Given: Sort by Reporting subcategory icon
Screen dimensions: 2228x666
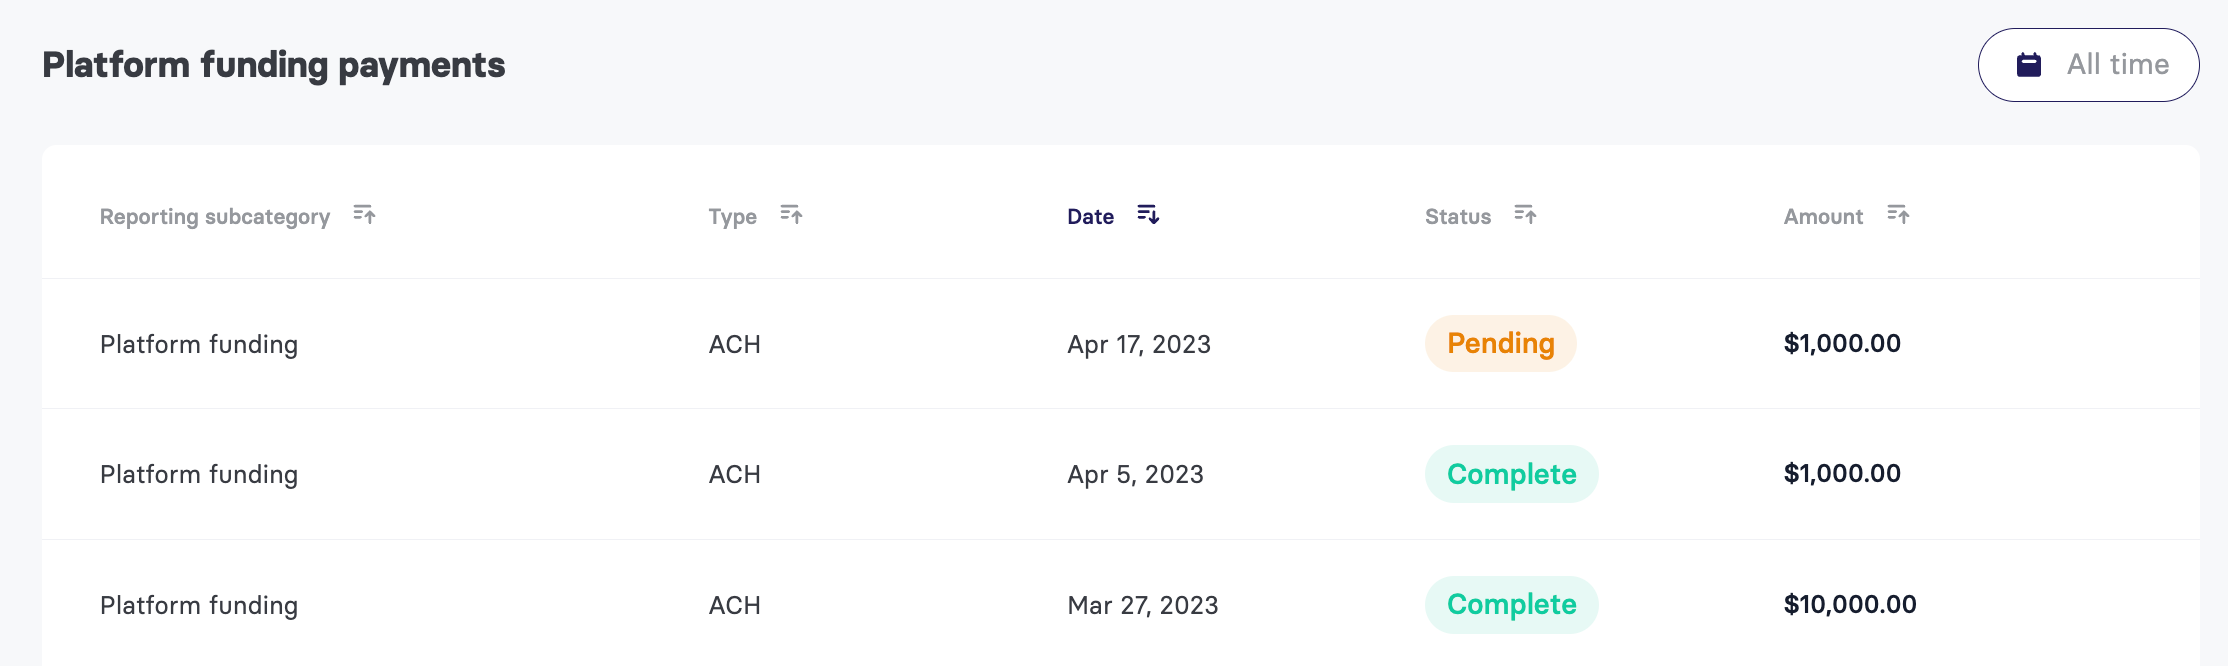Looking at the screenshot, I should click(364, 215).
